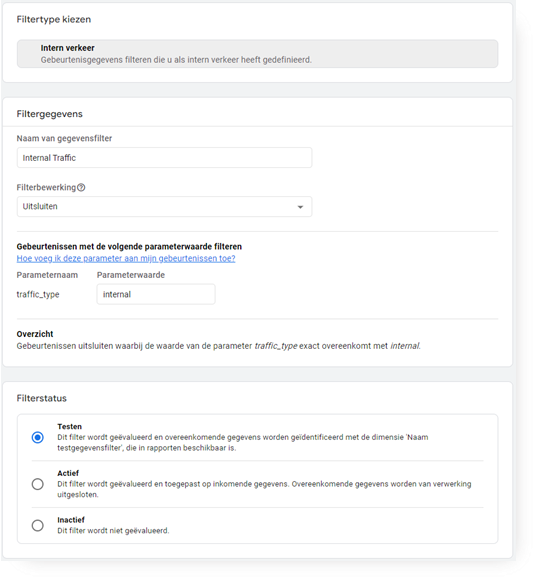Click the 'Dit filter wordt niet geëvalueerd' description

[113, 531]
